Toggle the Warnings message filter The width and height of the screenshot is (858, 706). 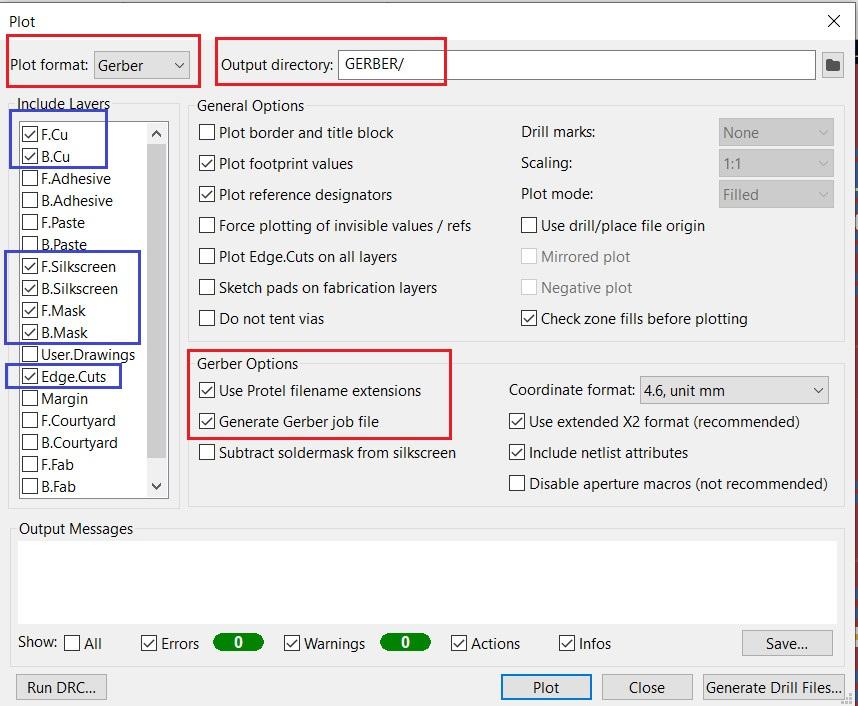pos(292,643)
